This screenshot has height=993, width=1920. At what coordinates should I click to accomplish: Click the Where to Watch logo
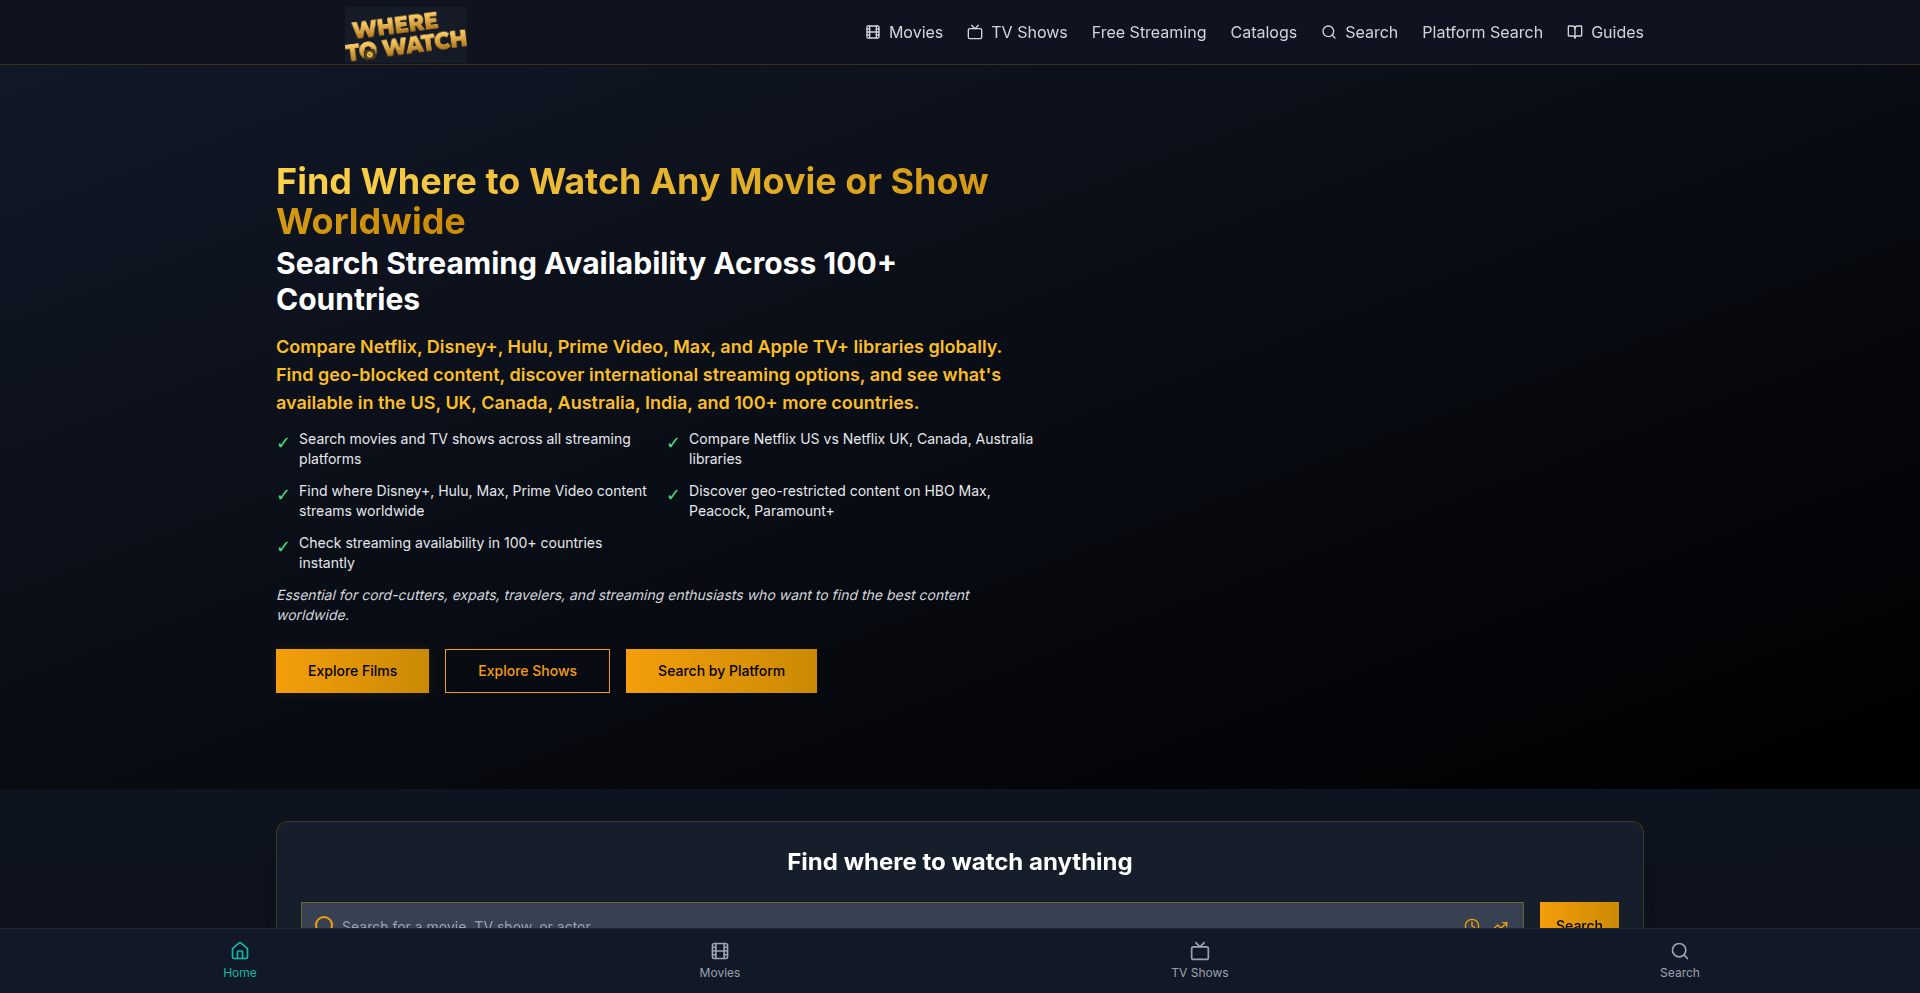point(406,35)
